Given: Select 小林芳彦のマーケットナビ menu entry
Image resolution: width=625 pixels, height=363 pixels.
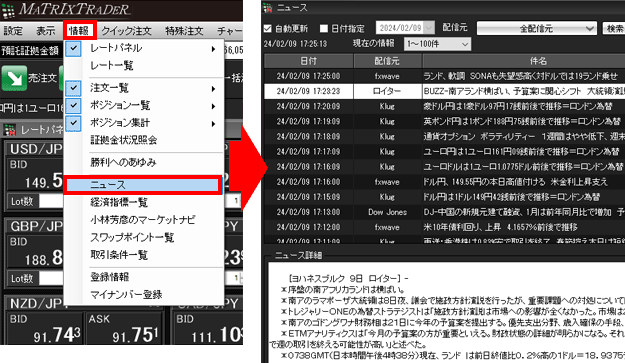Looking at the screenshot, I should pyautogui.click(x=143, y=220).
